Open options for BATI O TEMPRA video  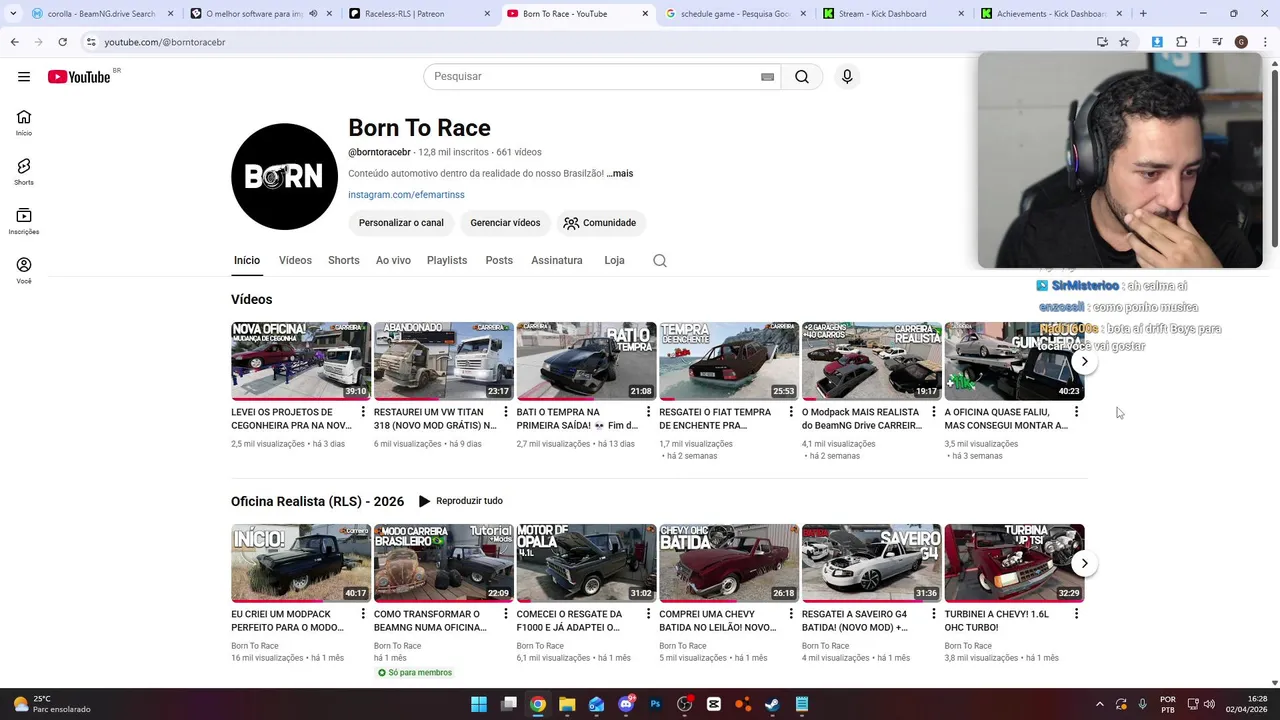(x=648, y=412)
